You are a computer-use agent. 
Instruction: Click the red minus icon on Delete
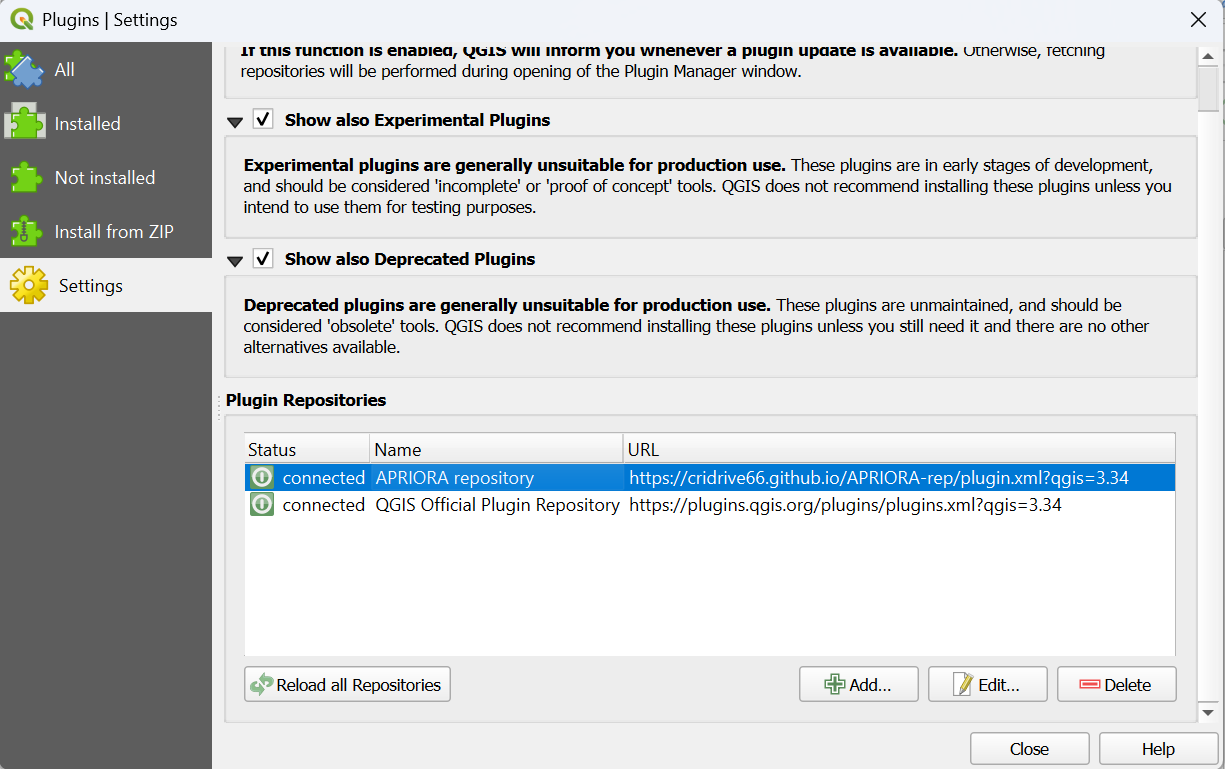[x=1090, y=685]
